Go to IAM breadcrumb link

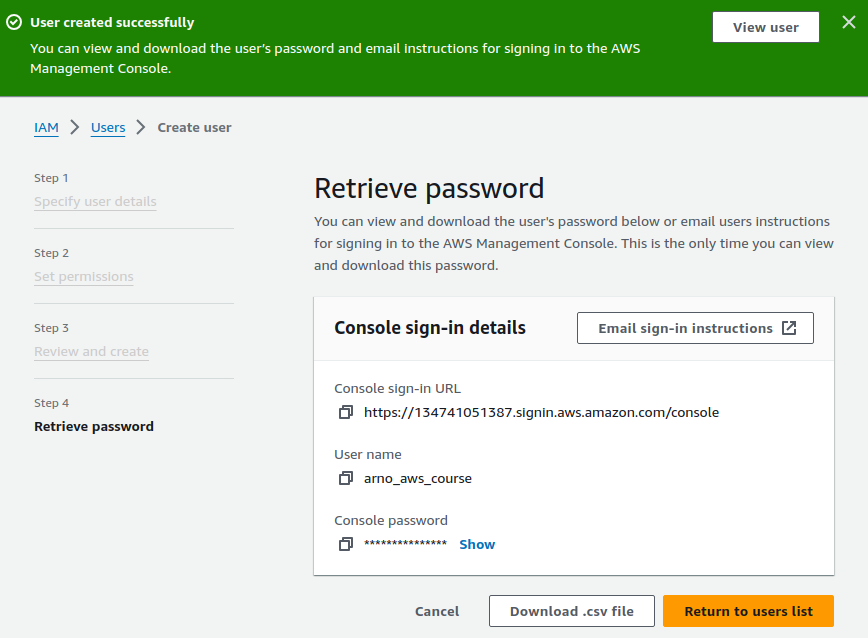46,127
